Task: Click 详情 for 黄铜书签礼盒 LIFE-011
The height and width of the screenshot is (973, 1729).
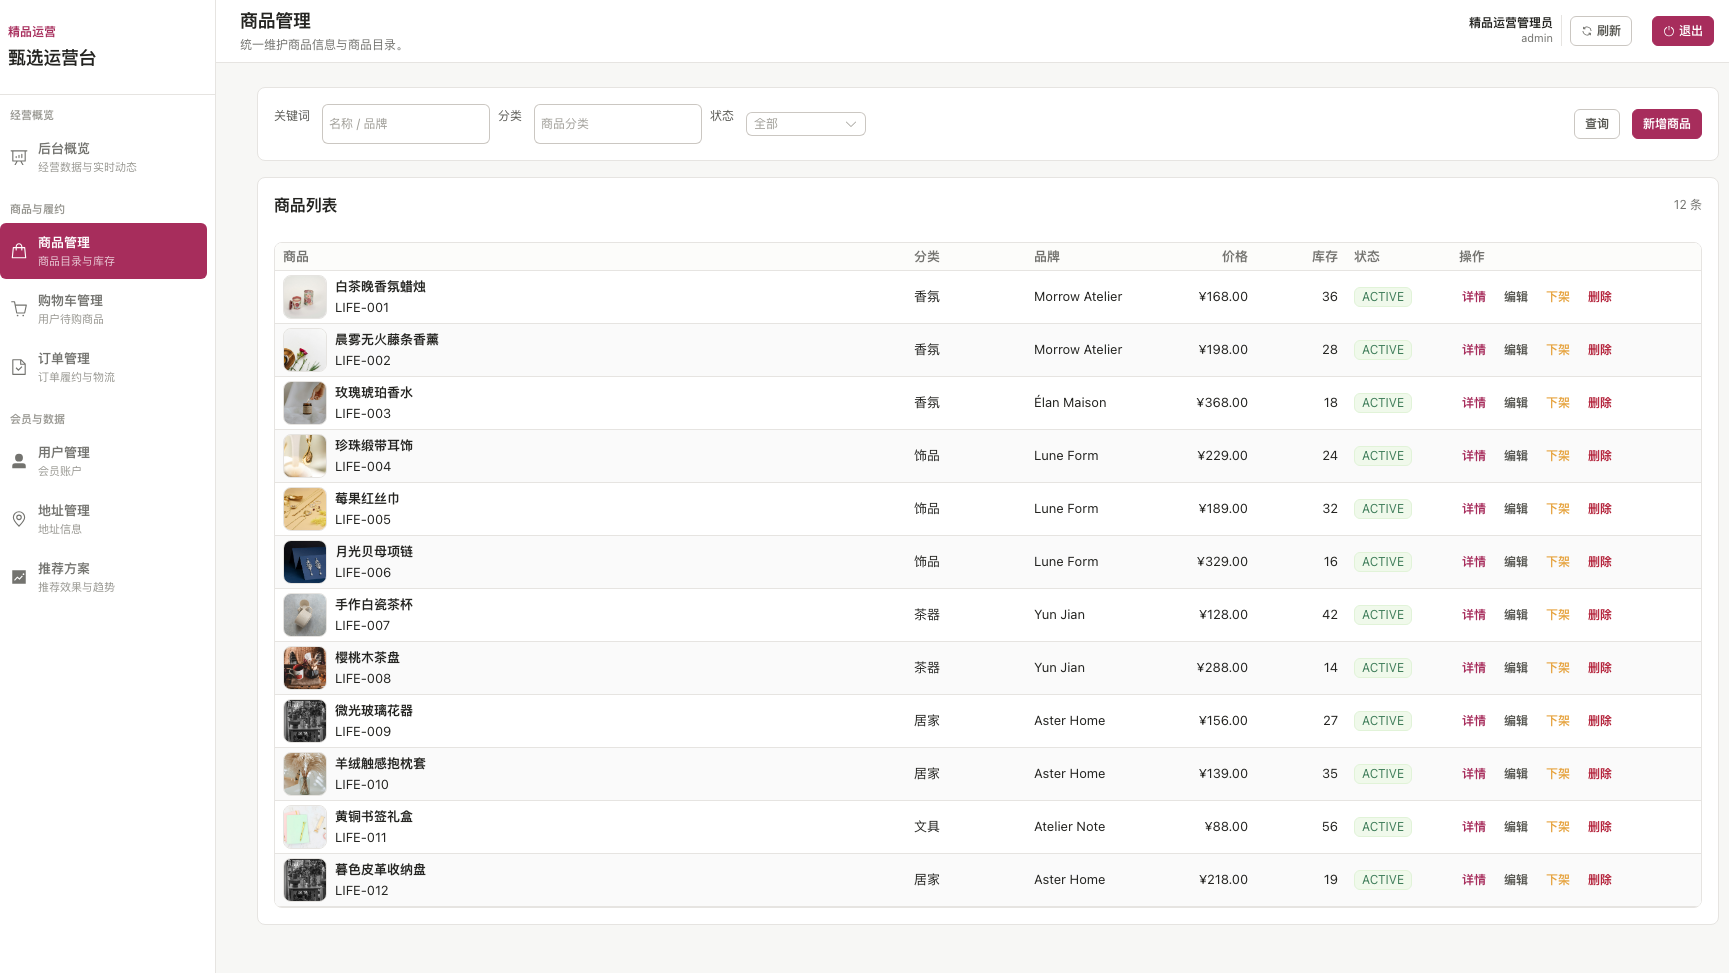Action: [1474, 827]
